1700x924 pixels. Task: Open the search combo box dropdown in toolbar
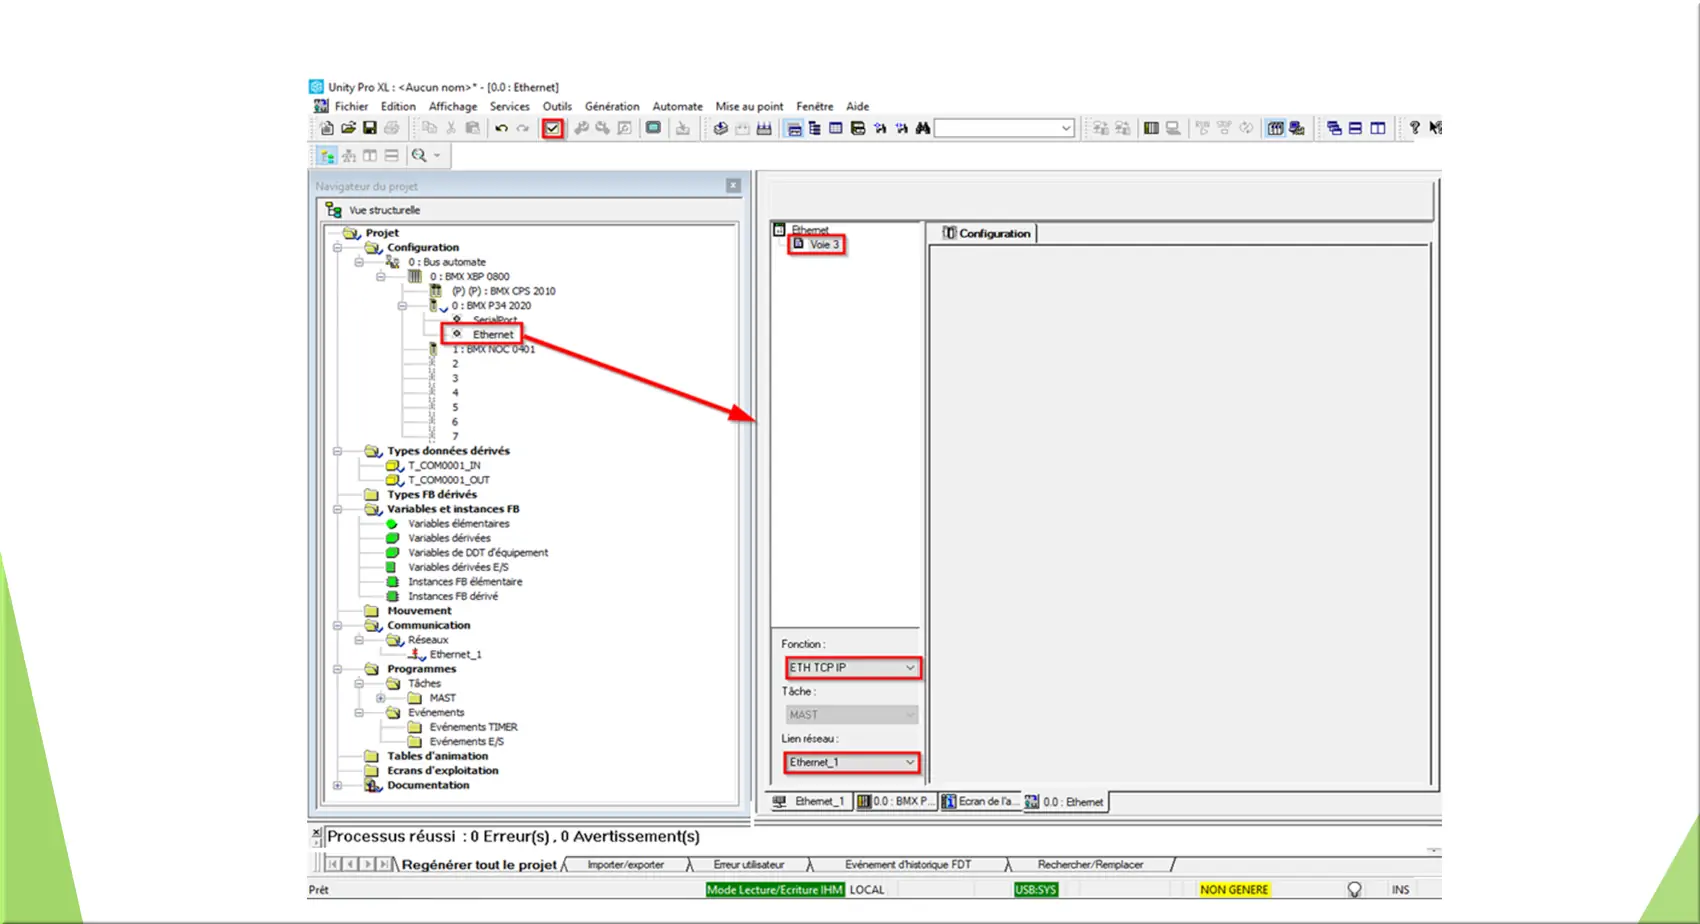1066,128
